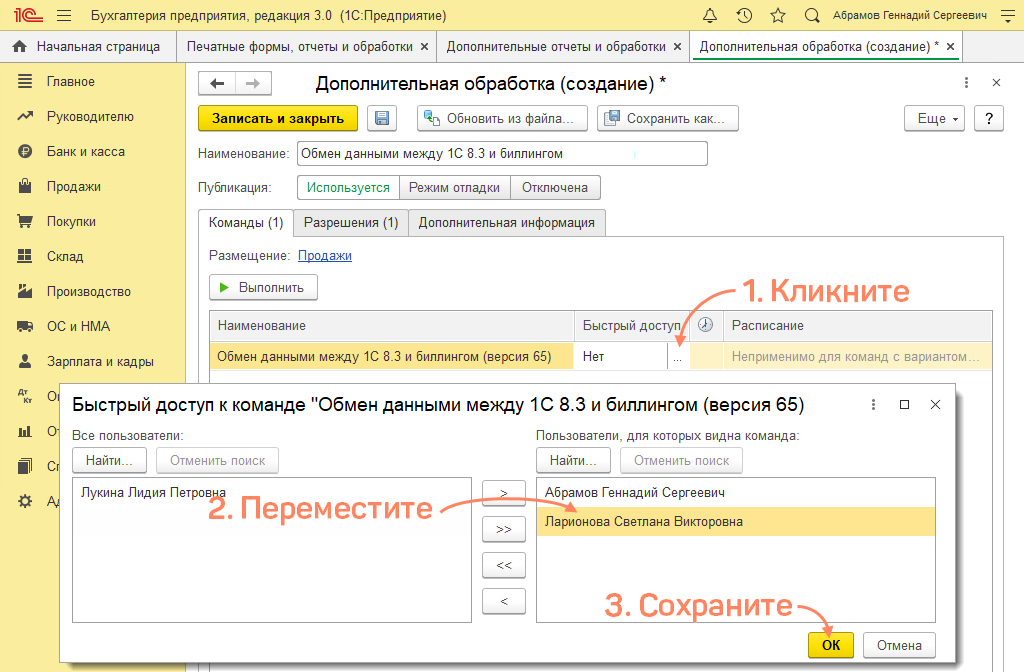Save using the floppy disk icon
1024x672 pixels.
click(x=382, y=118)
